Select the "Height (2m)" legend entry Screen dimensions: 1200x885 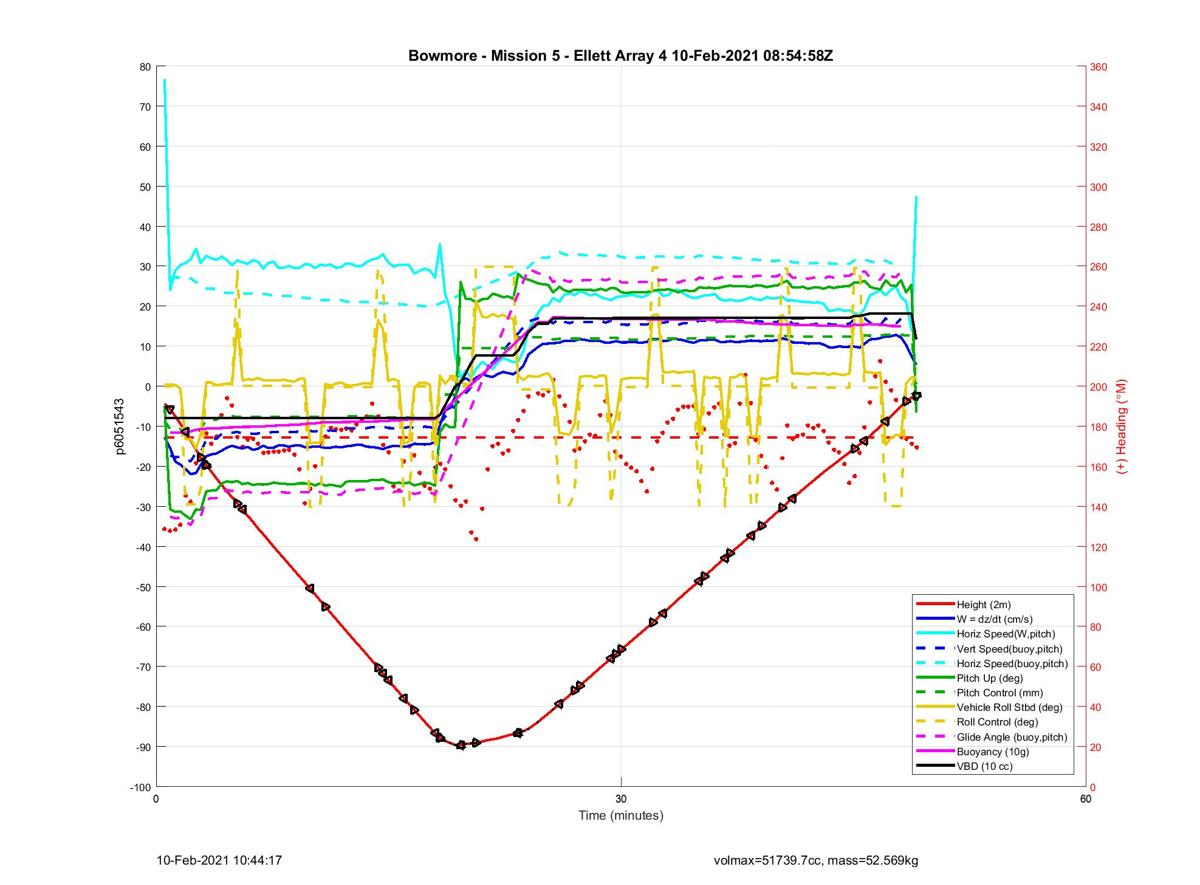(x=986, y=604)
